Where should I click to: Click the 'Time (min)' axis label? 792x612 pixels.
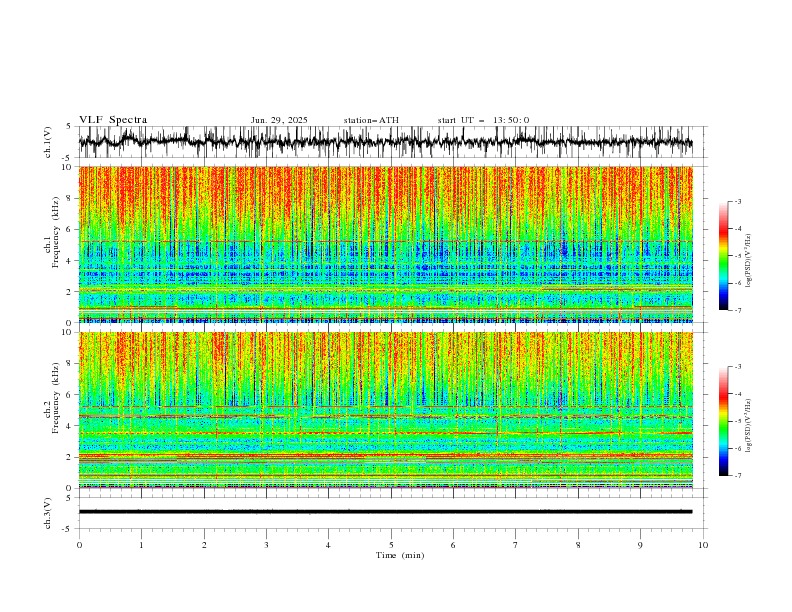click(400, 555)
